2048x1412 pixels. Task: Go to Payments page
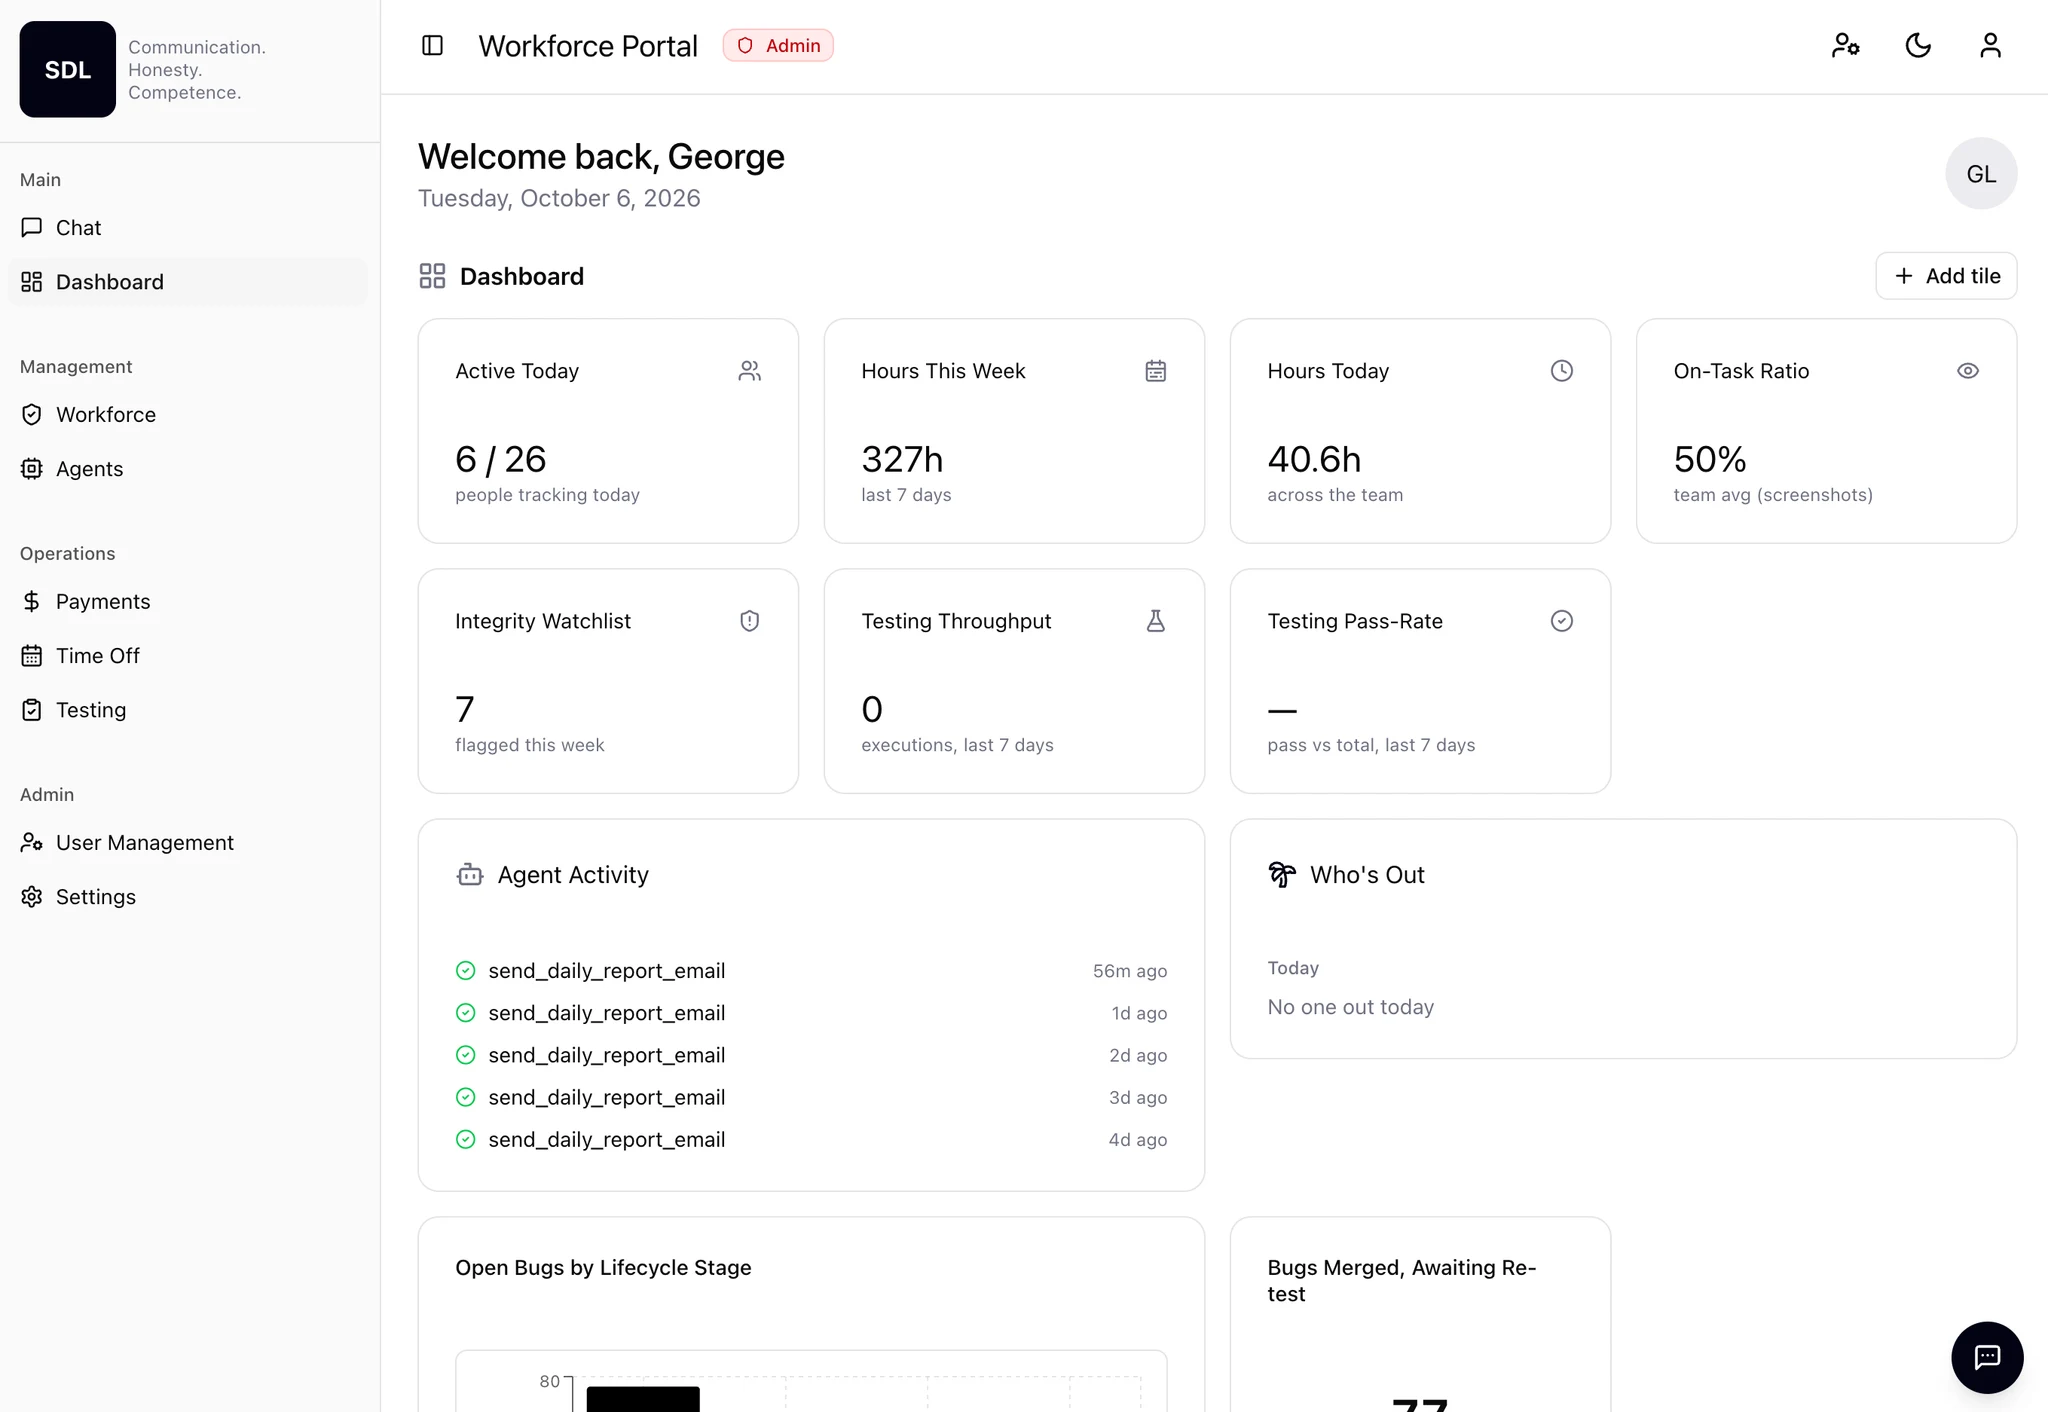188,602
